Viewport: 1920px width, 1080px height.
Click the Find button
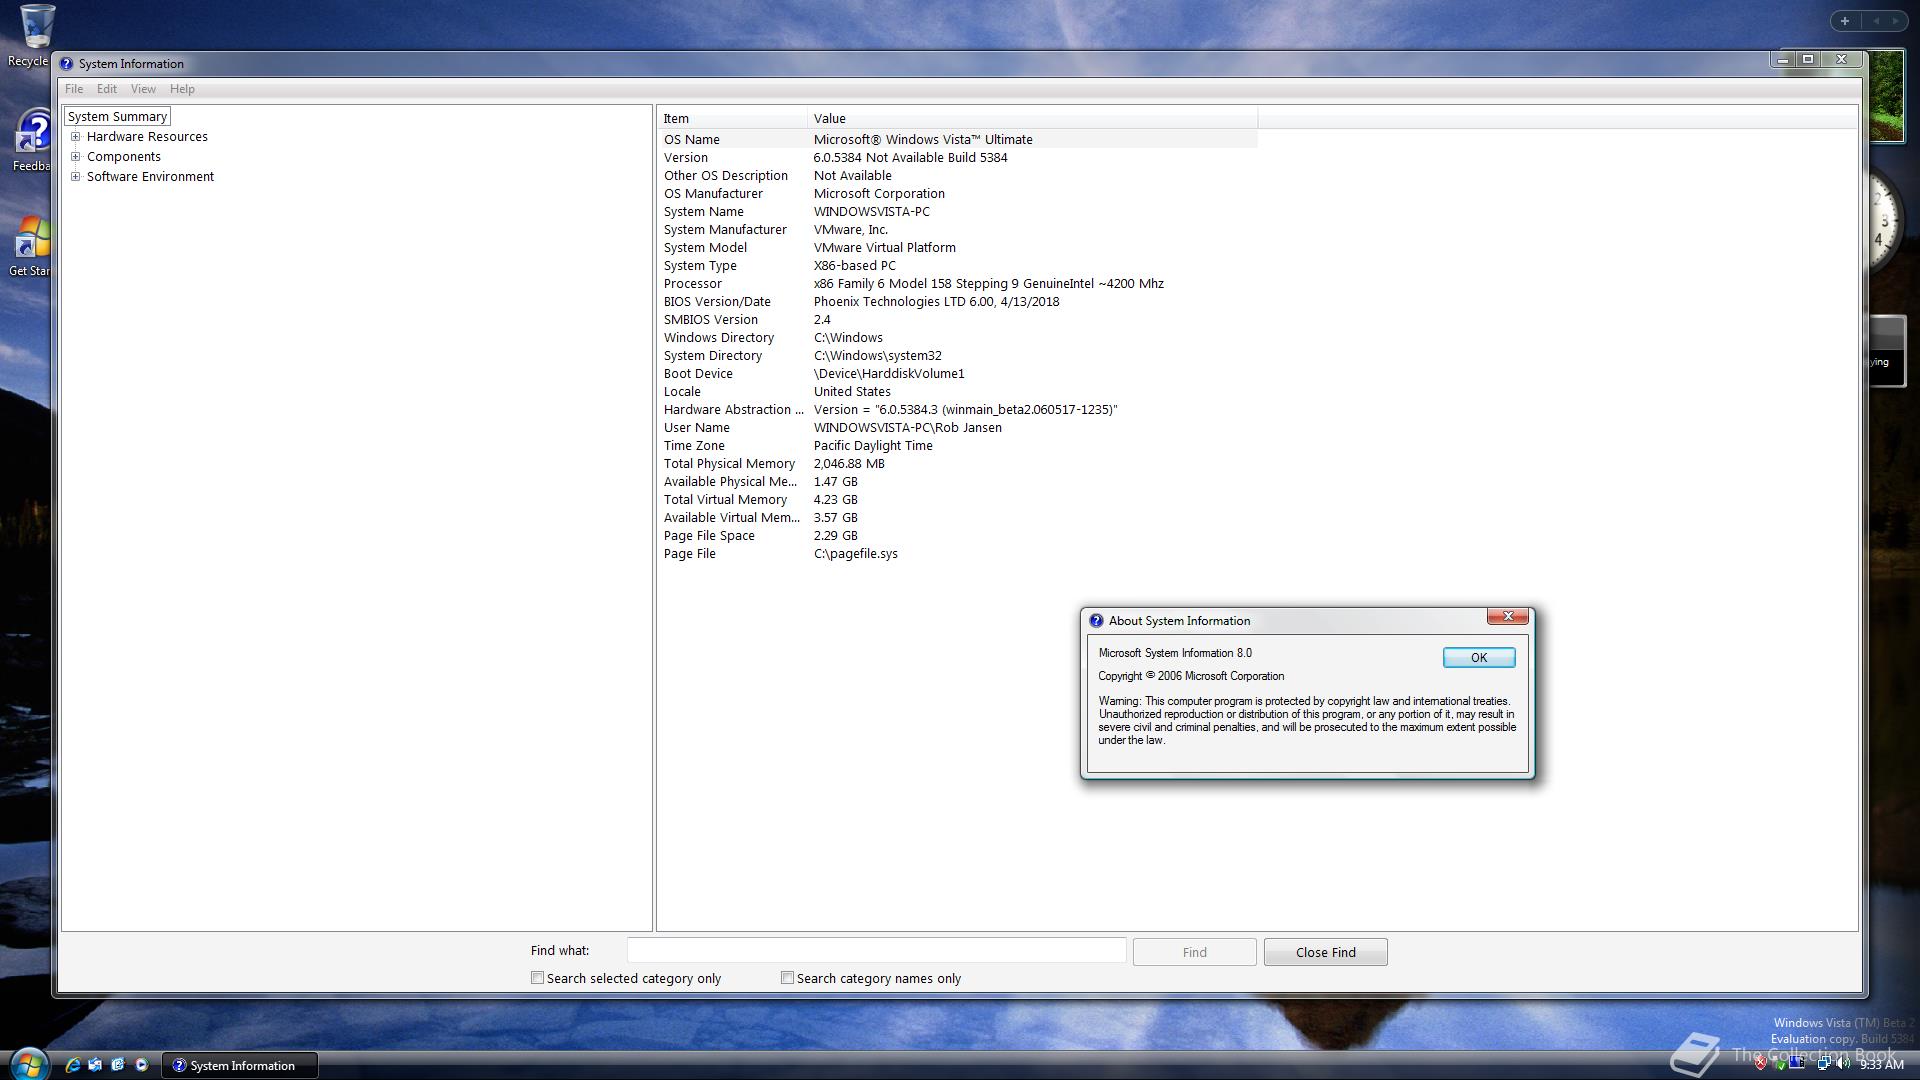(1194, 952)
